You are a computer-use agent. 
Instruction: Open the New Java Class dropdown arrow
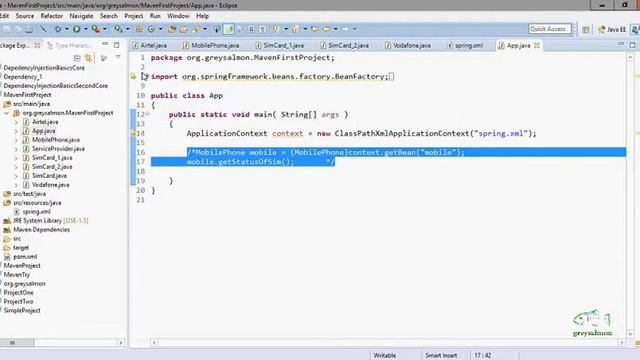pos(160,29)
